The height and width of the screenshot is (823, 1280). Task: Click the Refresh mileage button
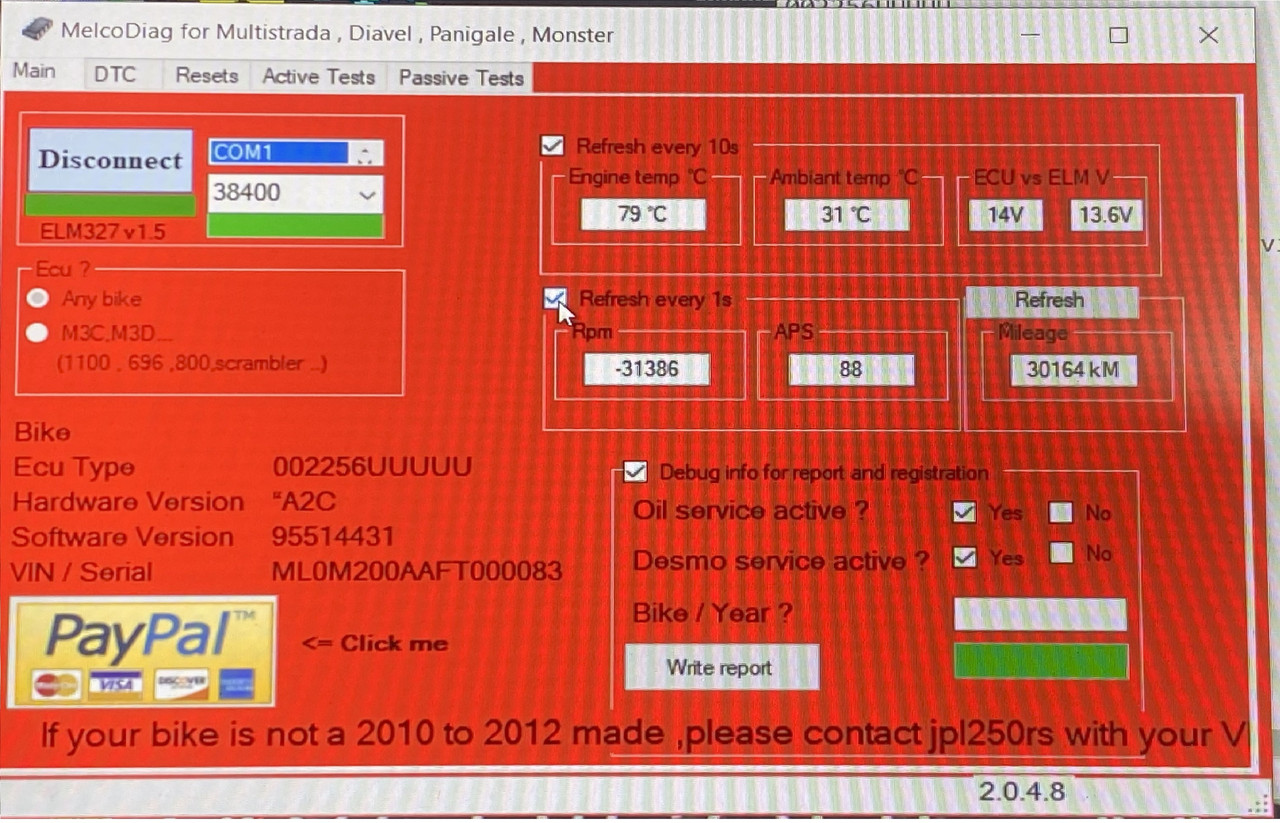pyautogui.click(x=1050, y=300)
